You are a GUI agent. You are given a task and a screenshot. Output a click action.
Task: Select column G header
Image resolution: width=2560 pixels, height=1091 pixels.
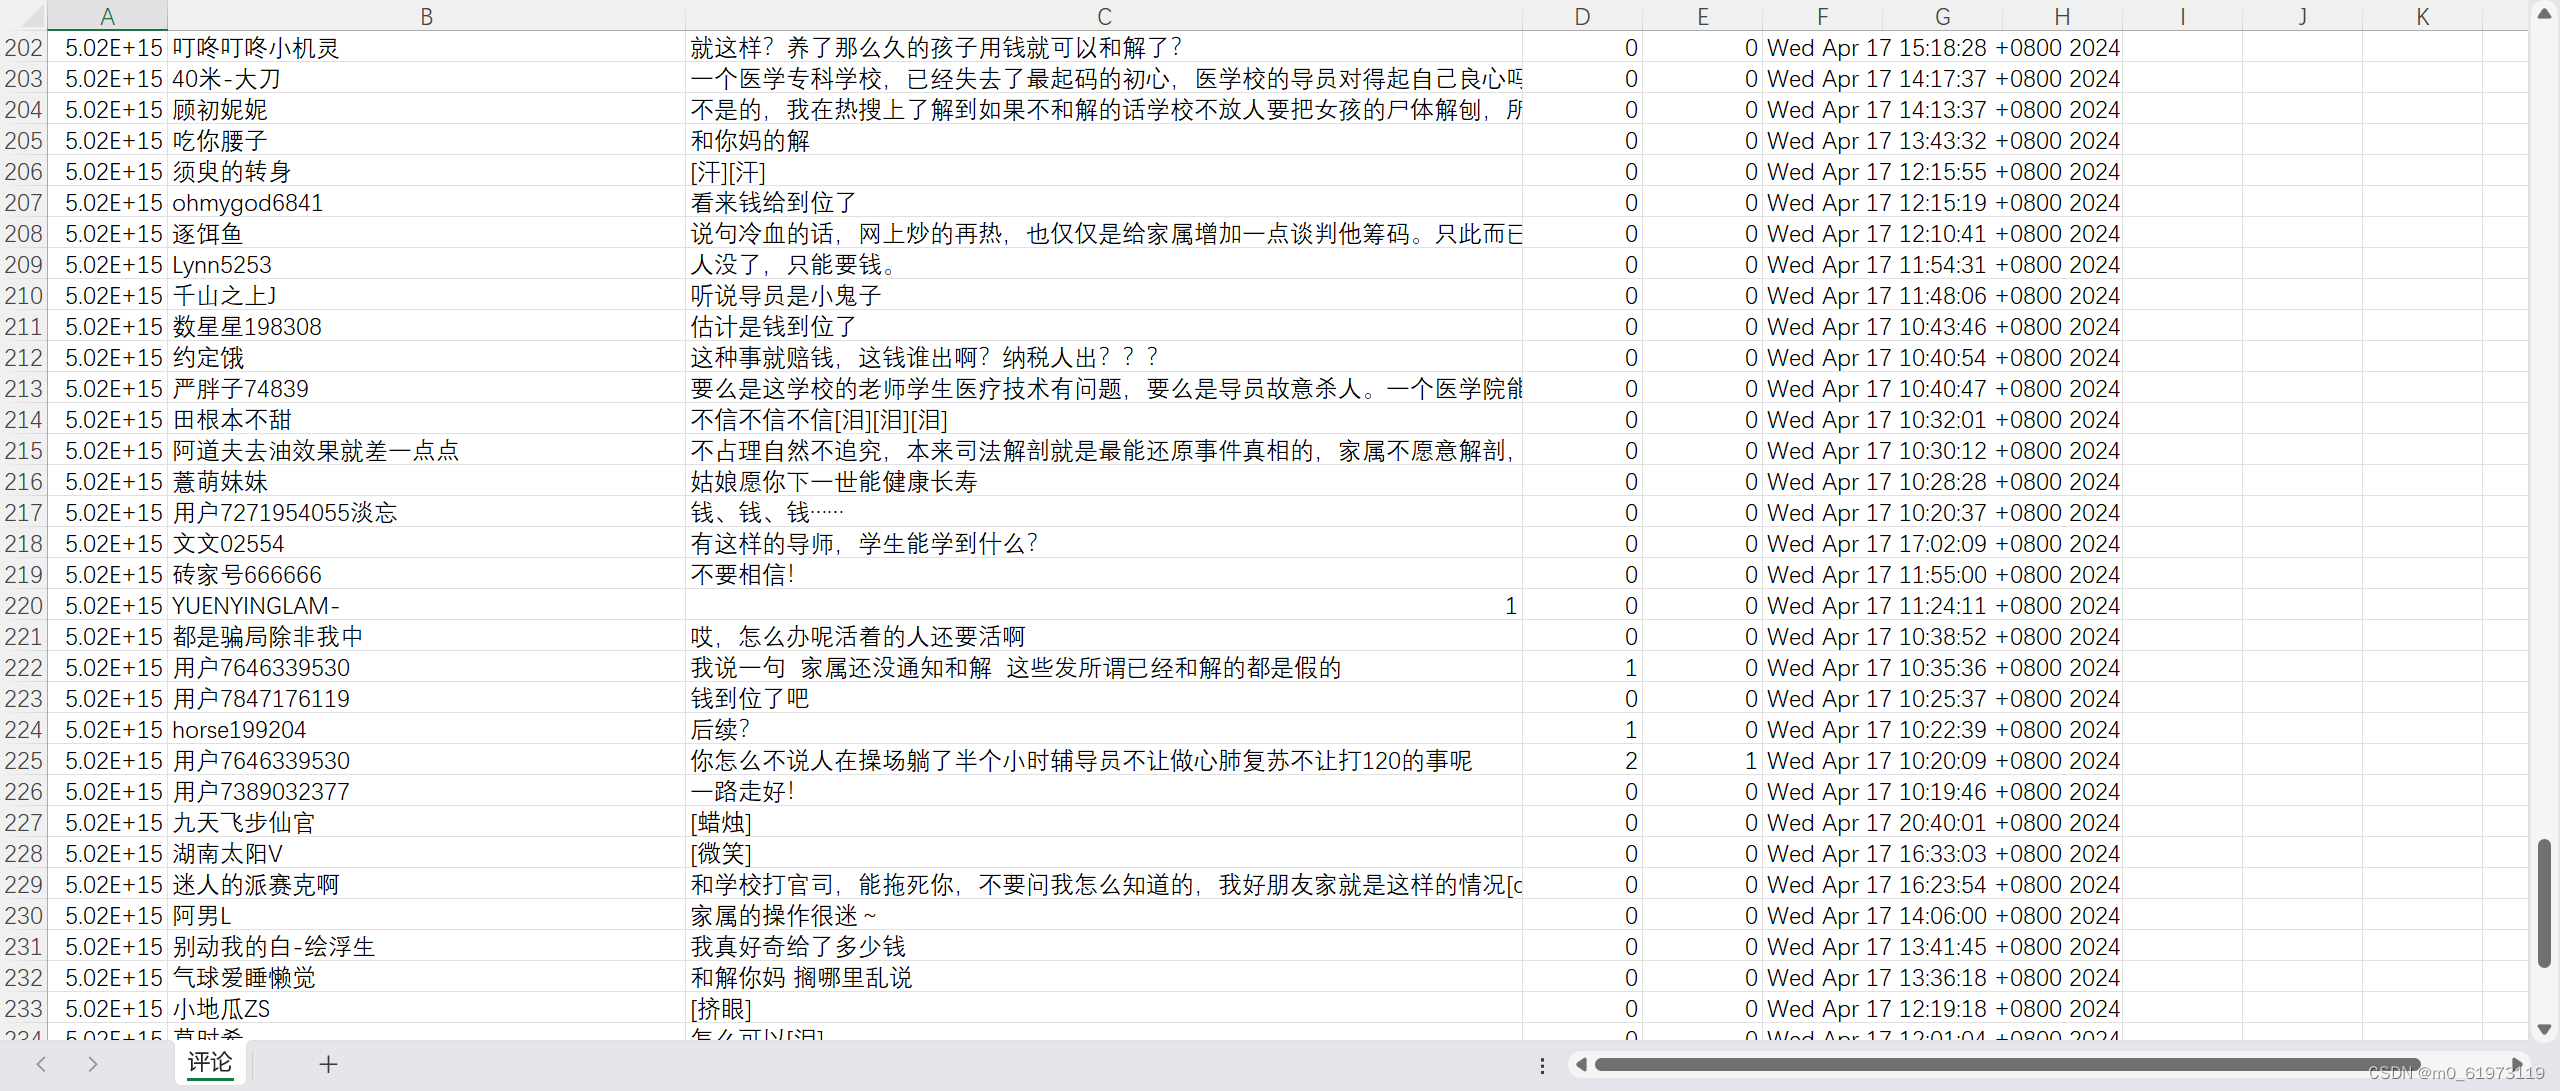point(1942,16)
